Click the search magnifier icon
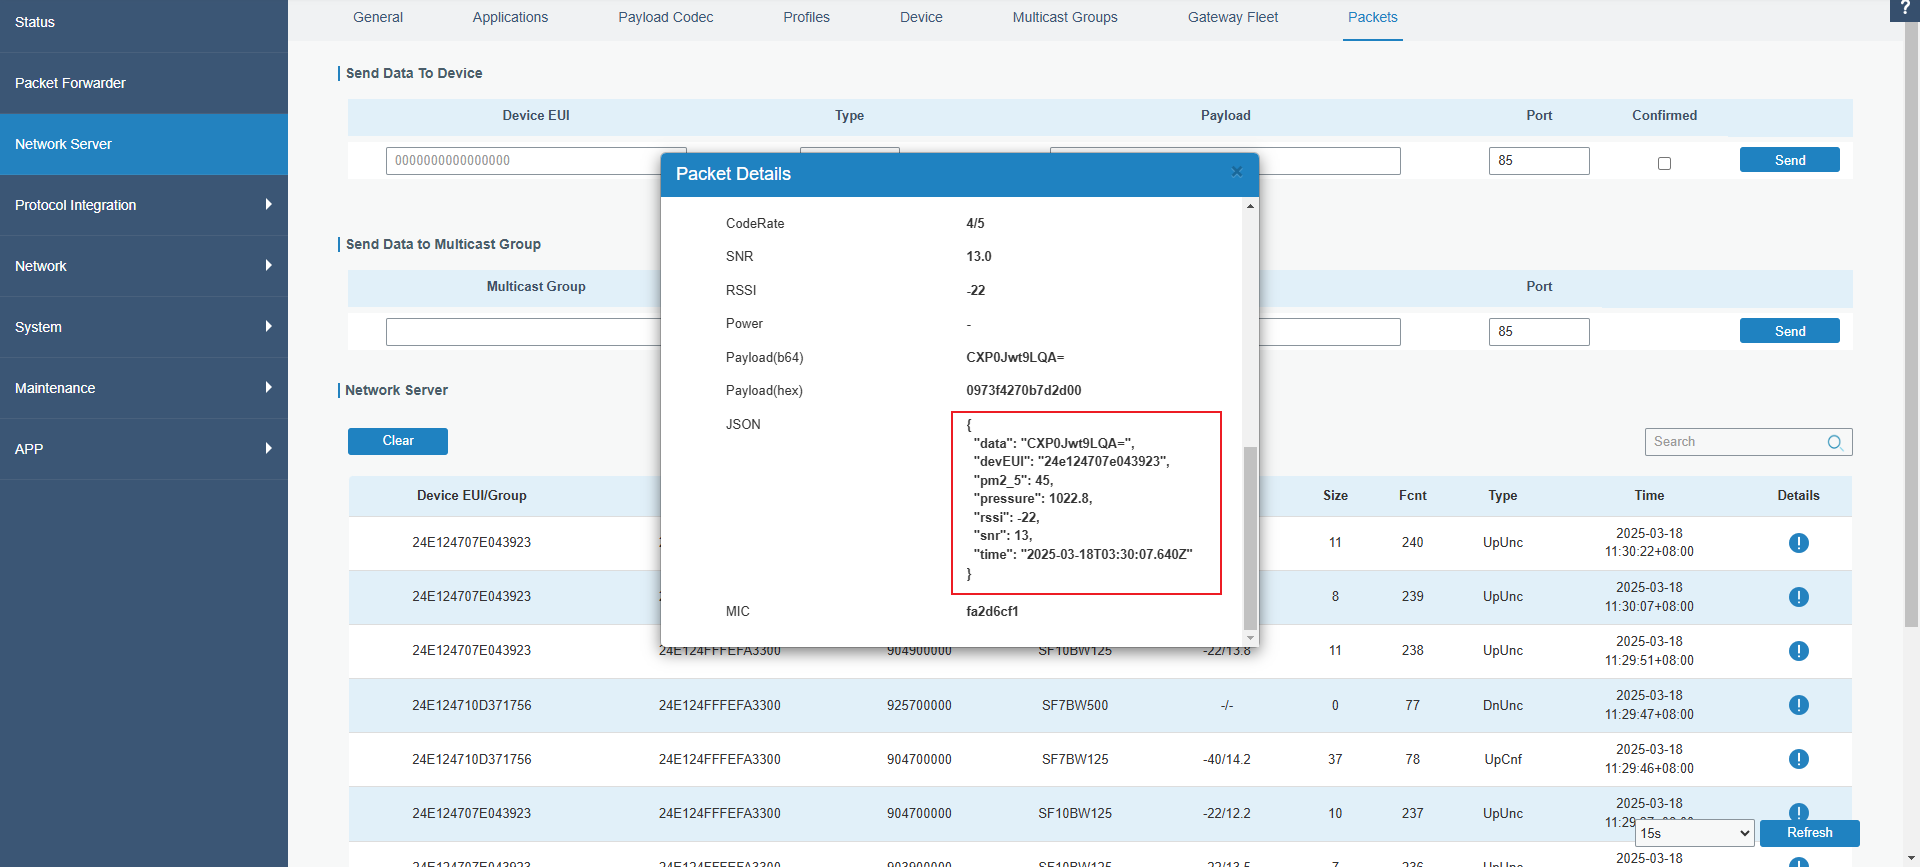Screen dimensions: 1920x867 pyautogui.click(x=1835, y=442)
